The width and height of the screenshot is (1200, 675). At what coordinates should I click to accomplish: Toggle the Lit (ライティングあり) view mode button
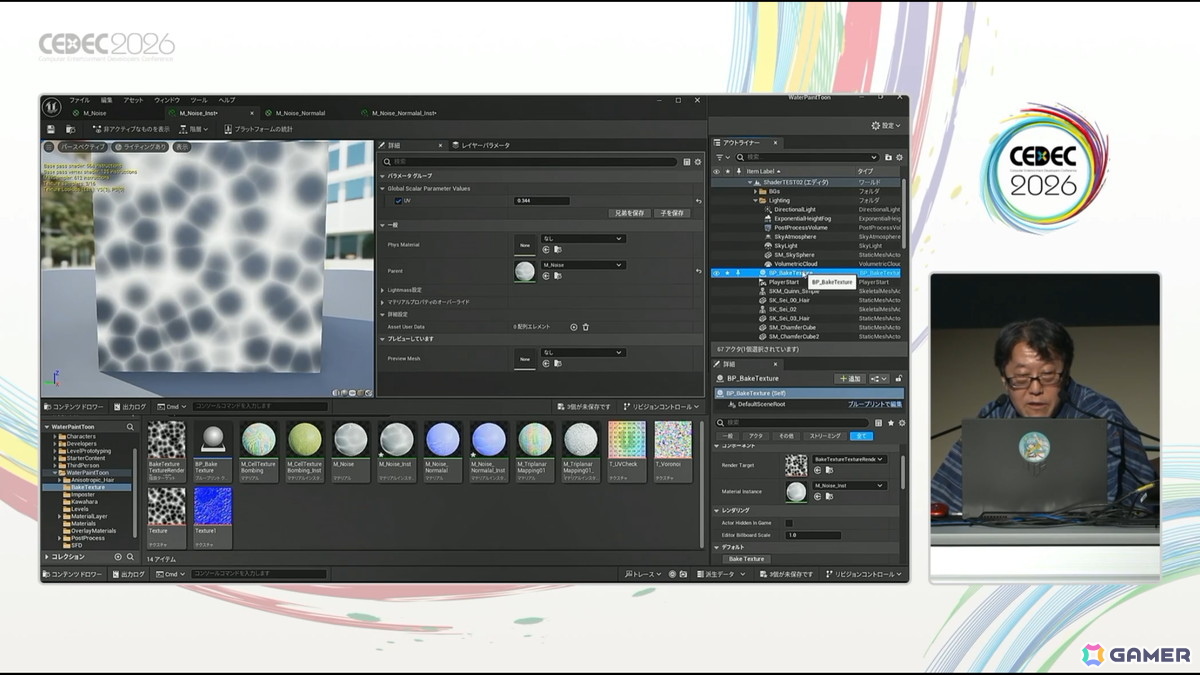(x=140, y=147)
